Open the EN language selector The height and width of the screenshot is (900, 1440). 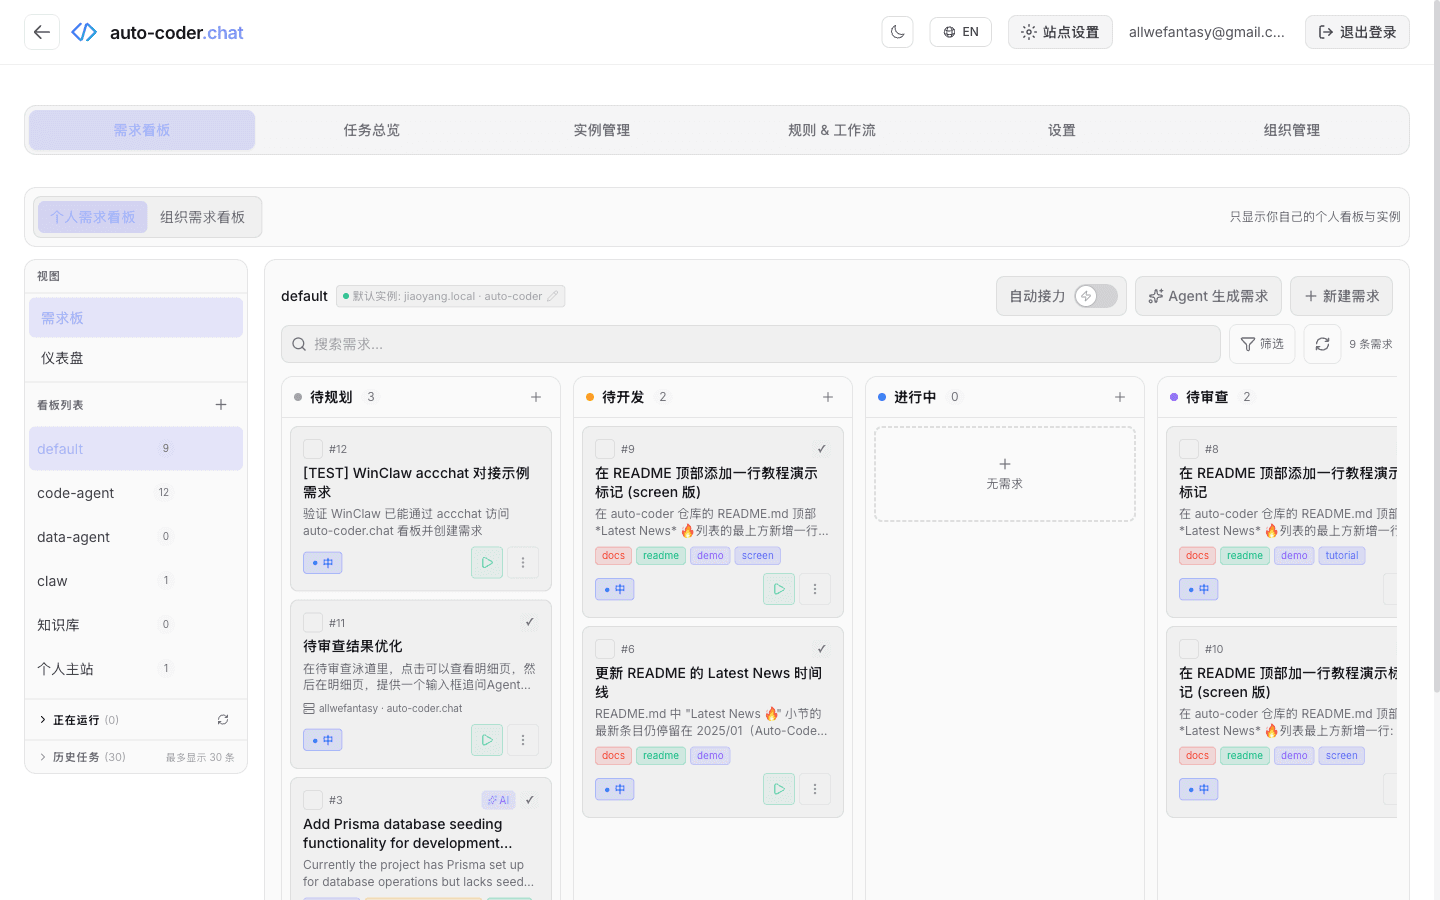[960, 31]
